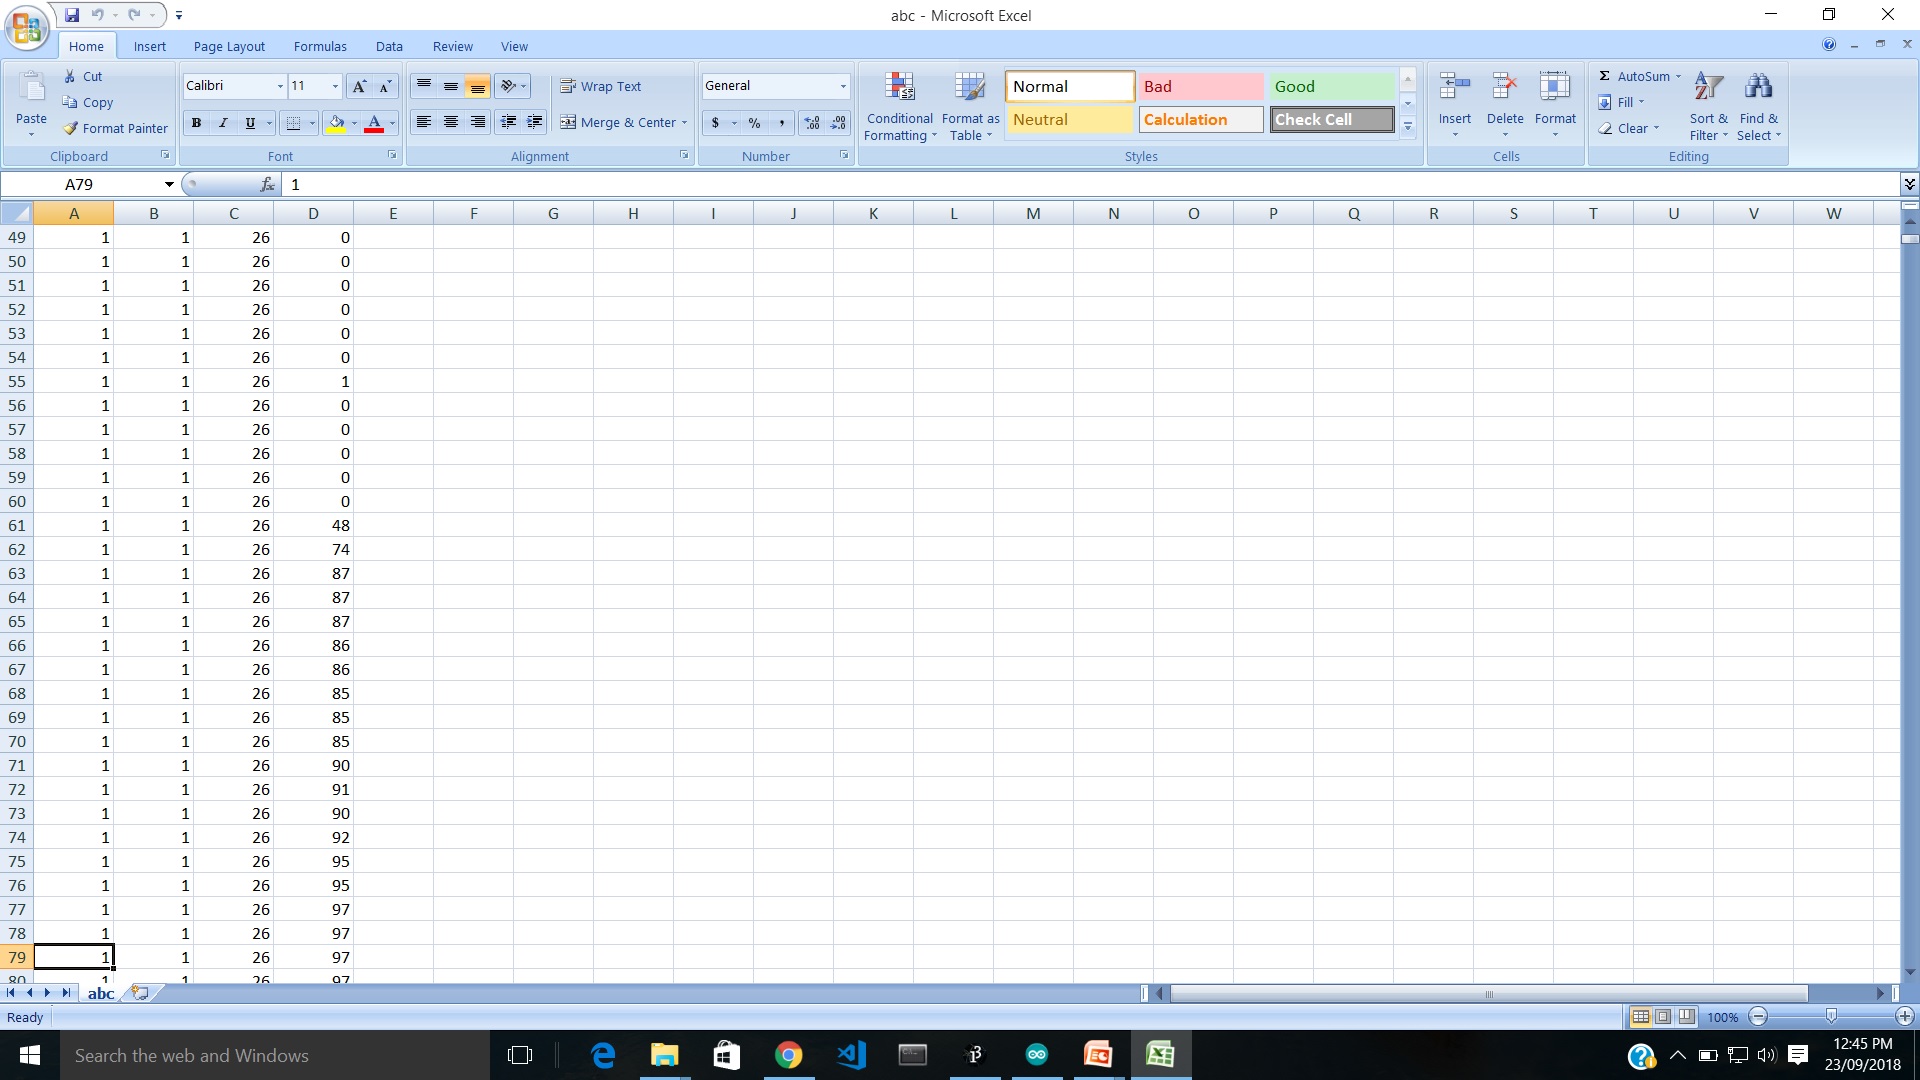Toggle Italic formatting
Viewport: 1920px width, 1080px height.
[223, 122]
